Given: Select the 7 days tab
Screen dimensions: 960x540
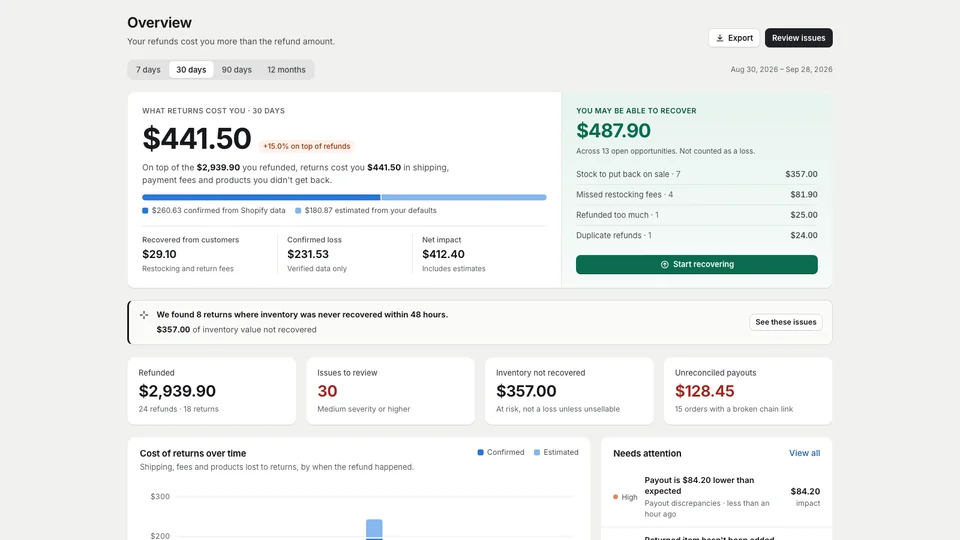Looking at the screenshot, I should click(148, 70).
